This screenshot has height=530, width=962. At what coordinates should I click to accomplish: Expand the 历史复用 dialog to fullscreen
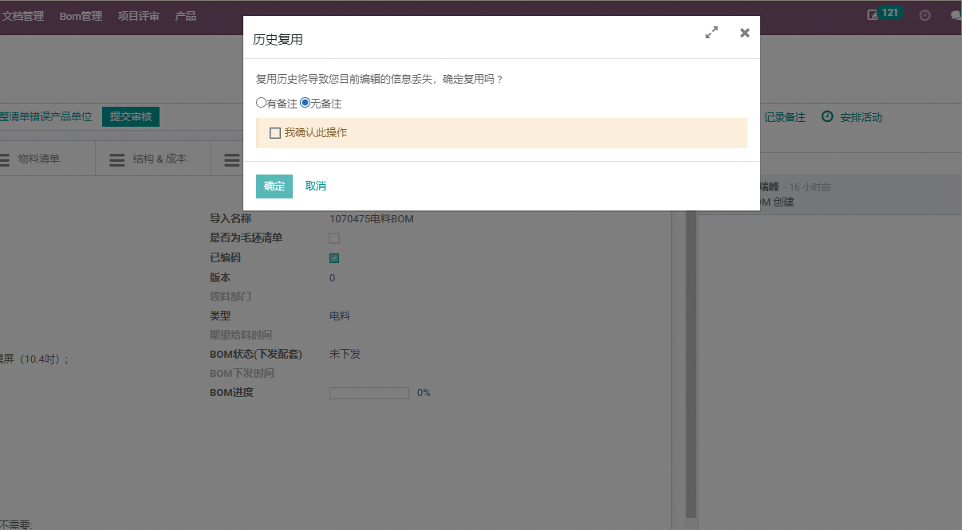pyautogui.click(x=711, y=33)
